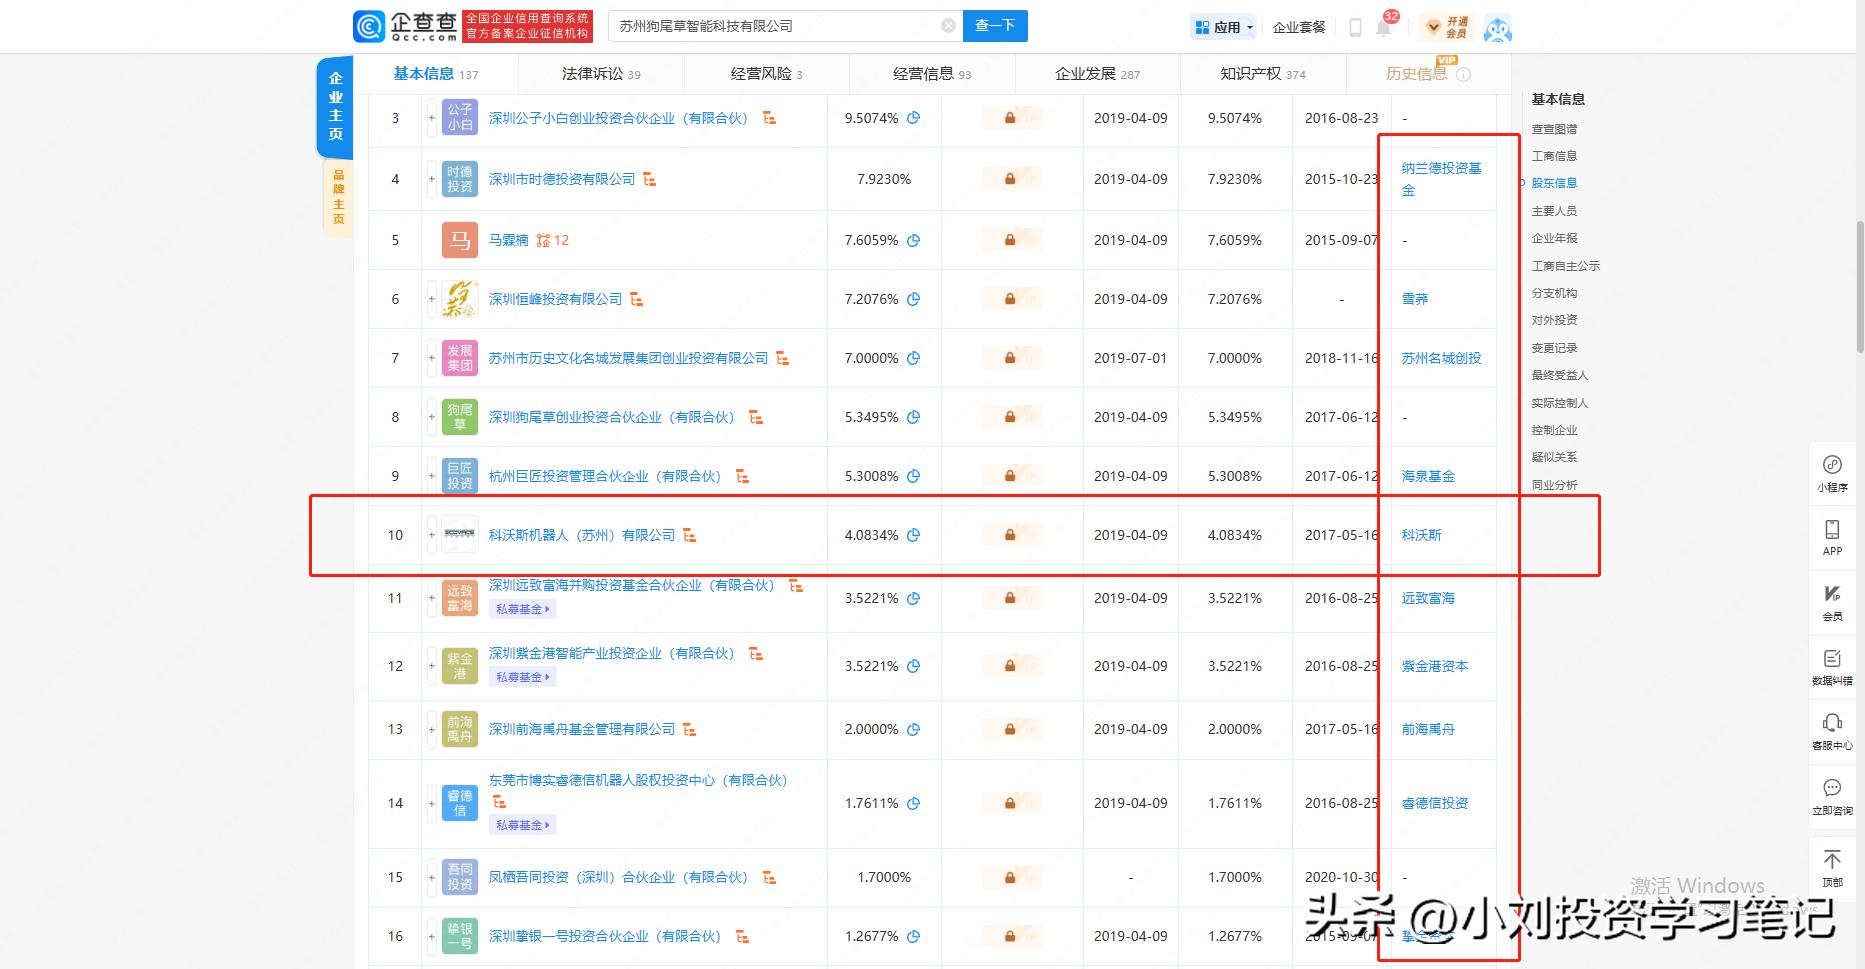Click related-companies icon next to 马霖楠
This screenshot has width=1865, height=969.
pos(552,240)
